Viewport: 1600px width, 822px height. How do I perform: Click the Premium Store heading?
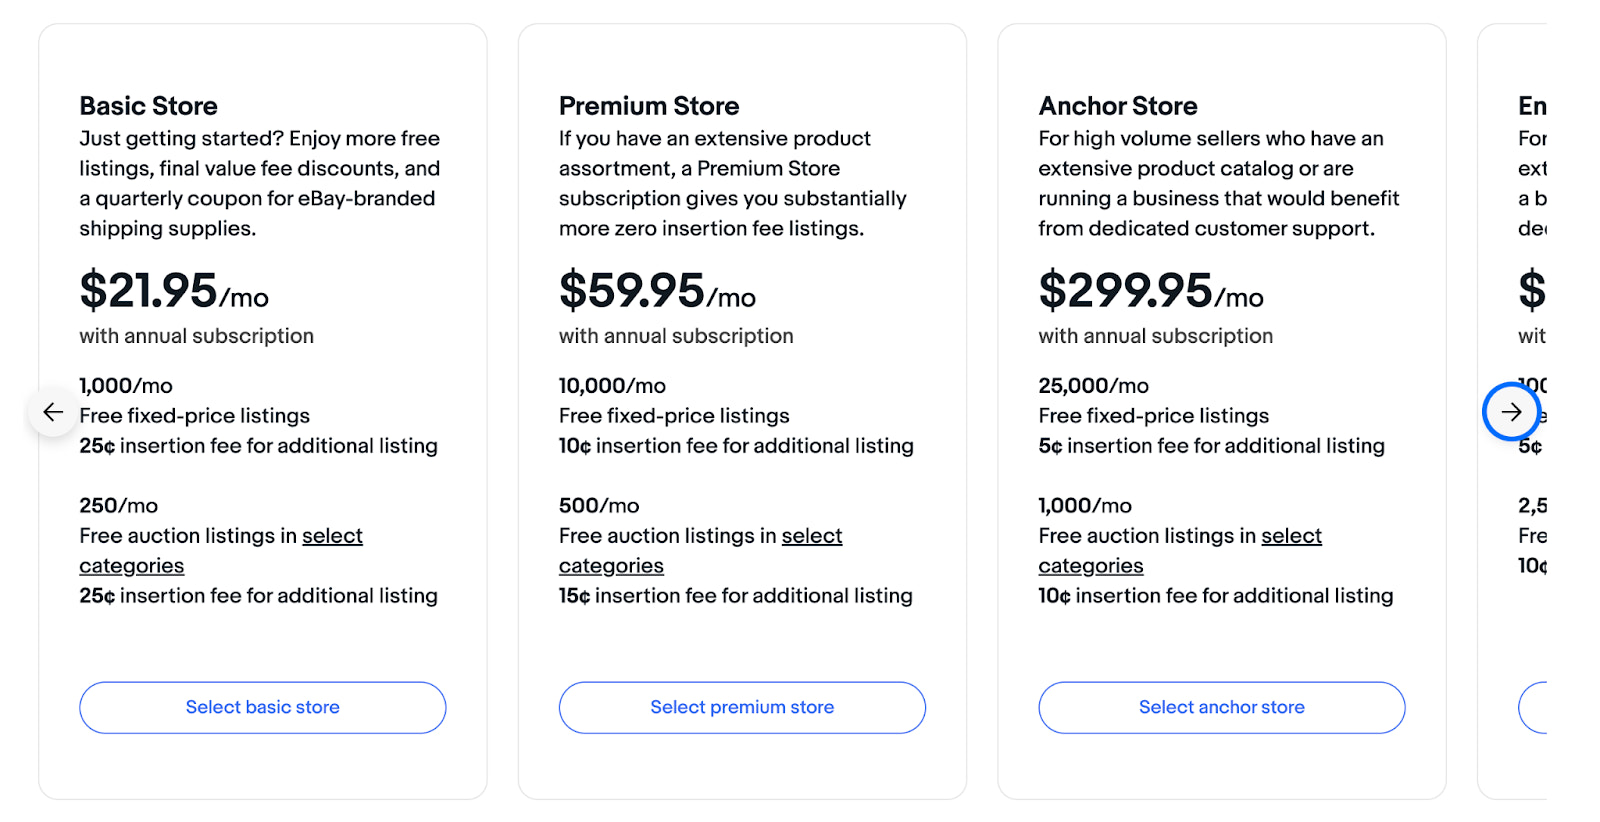tap(649, 105)
